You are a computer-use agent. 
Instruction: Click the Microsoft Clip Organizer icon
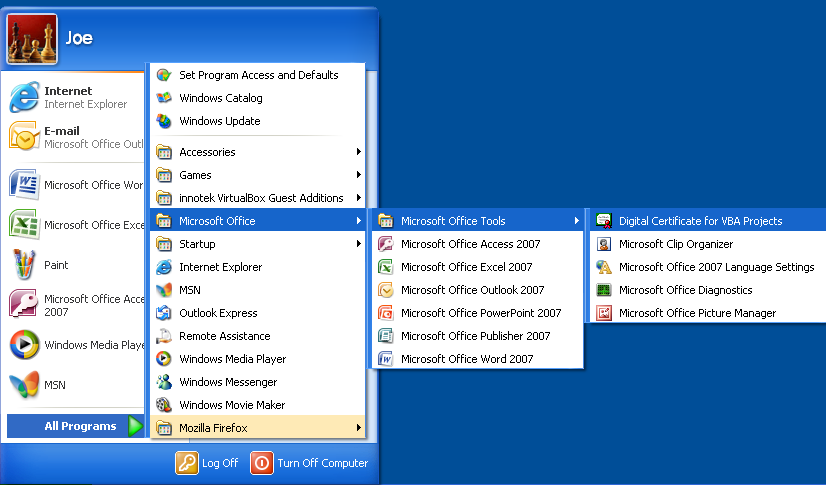(604, 244)
